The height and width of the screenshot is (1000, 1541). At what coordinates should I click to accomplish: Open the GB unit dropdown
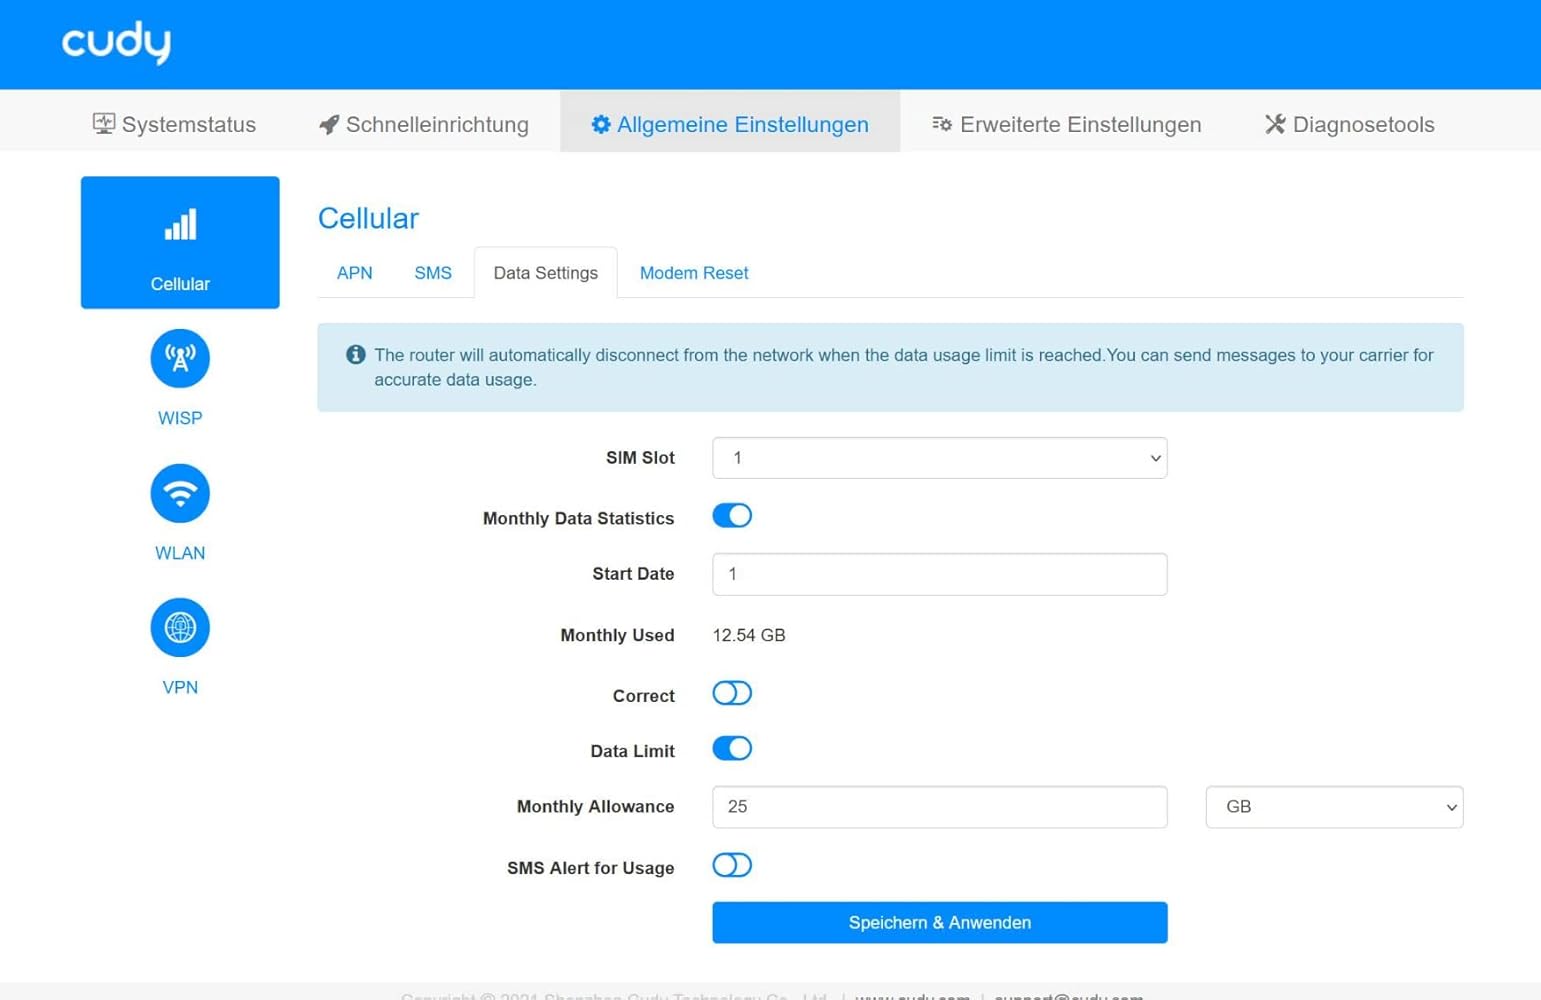[x=1333, y=807]
